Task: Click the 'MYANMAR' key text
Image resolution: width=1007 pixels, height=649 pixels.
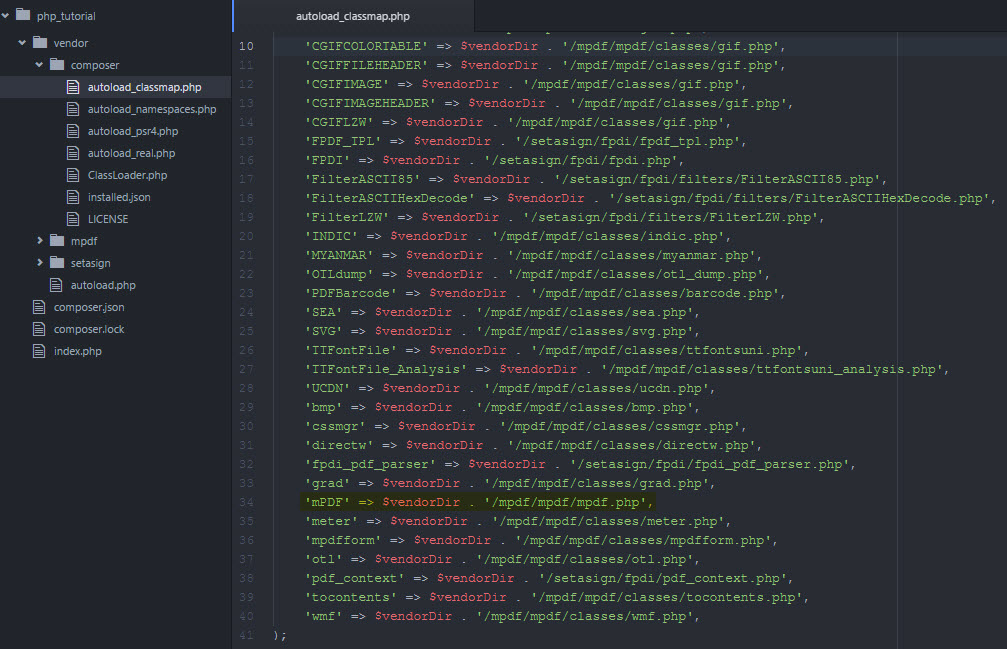Action: (x=338, y=255)
